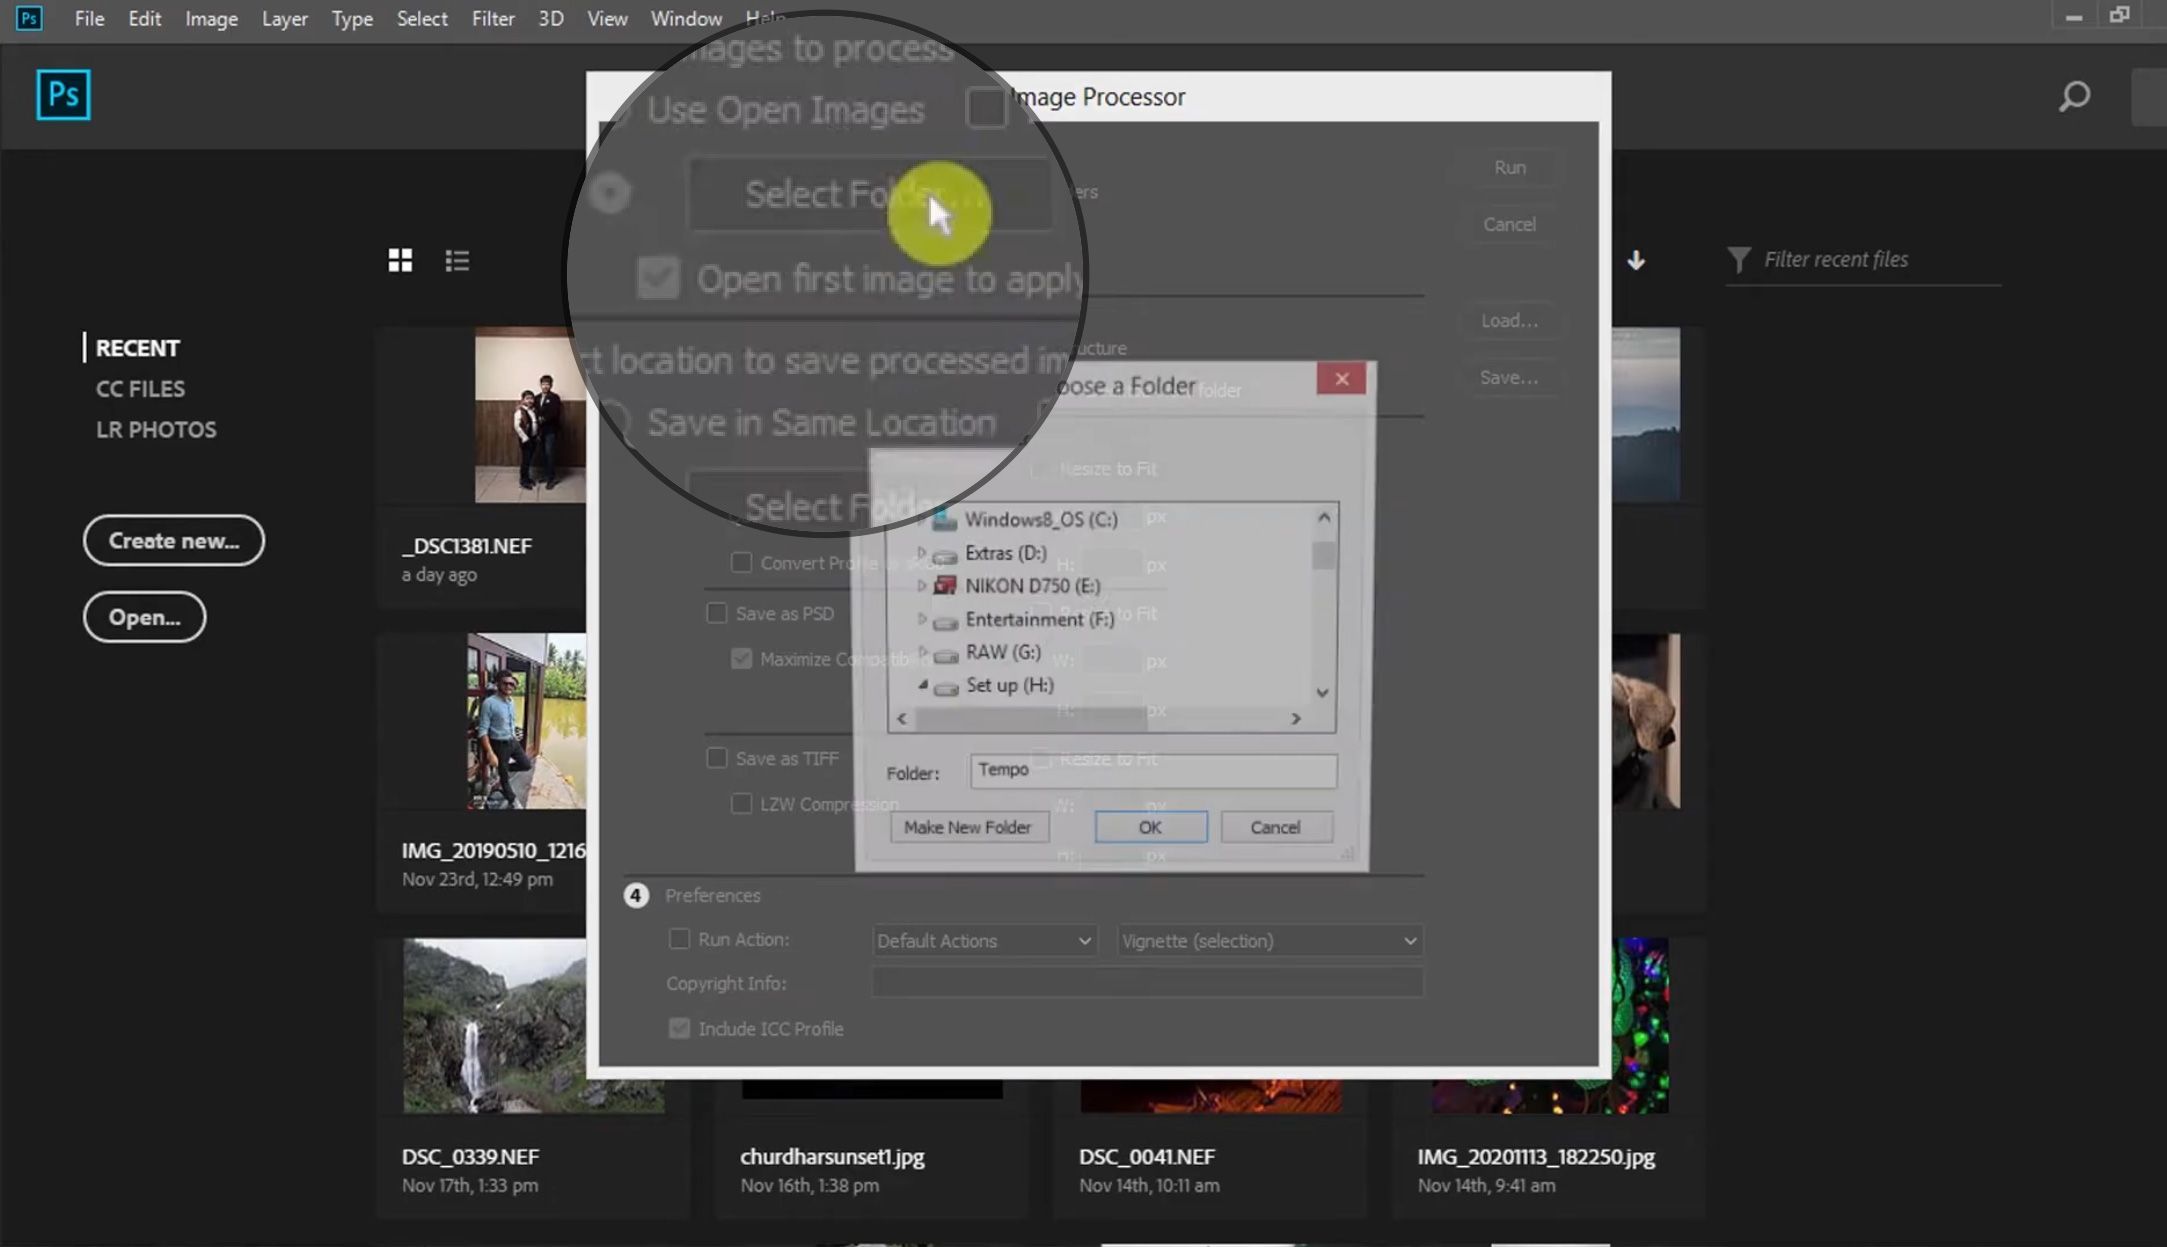Viewport: 2167px width, 1247px height.
Task: Click the folder tree horizontal scrollbar thumb
Action: tap(1032, 718)
